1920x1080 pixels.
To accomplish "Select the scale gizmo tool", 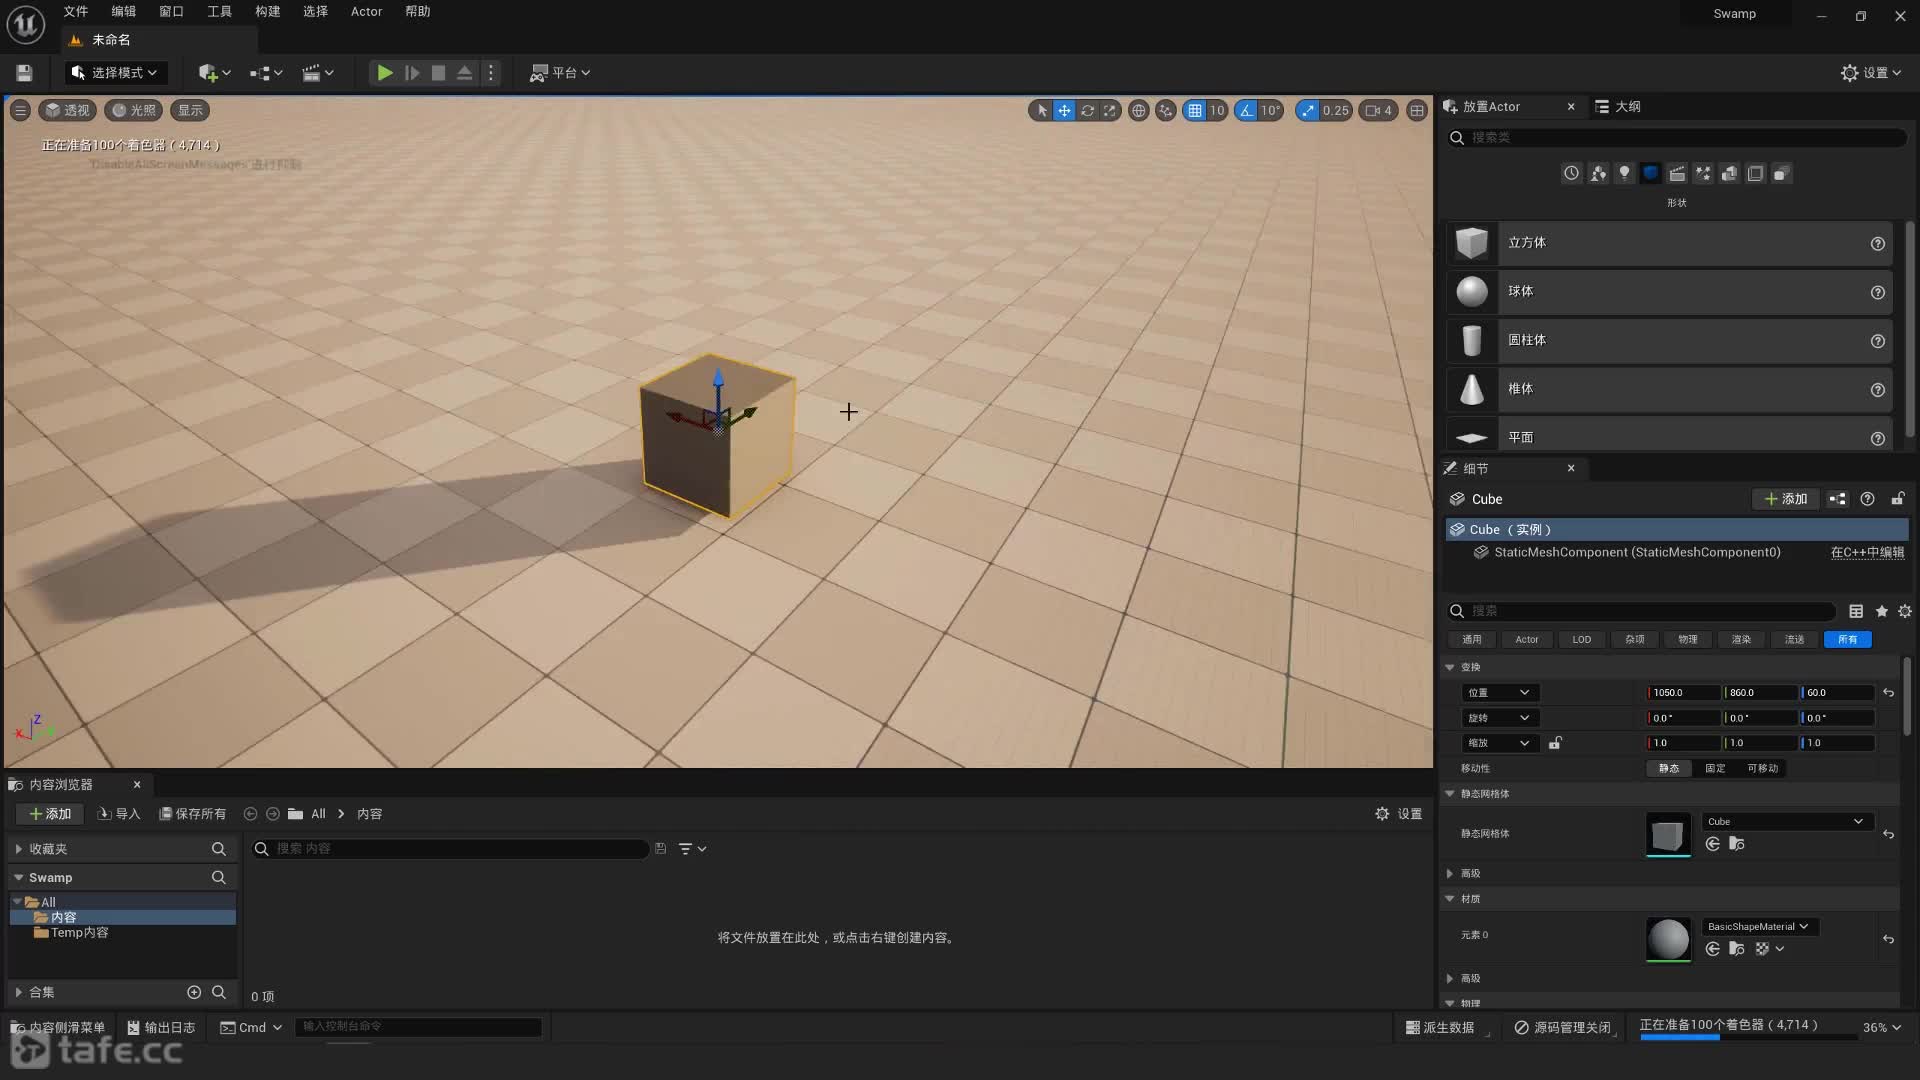I will pyautogui.click(x=1110, y=111).
